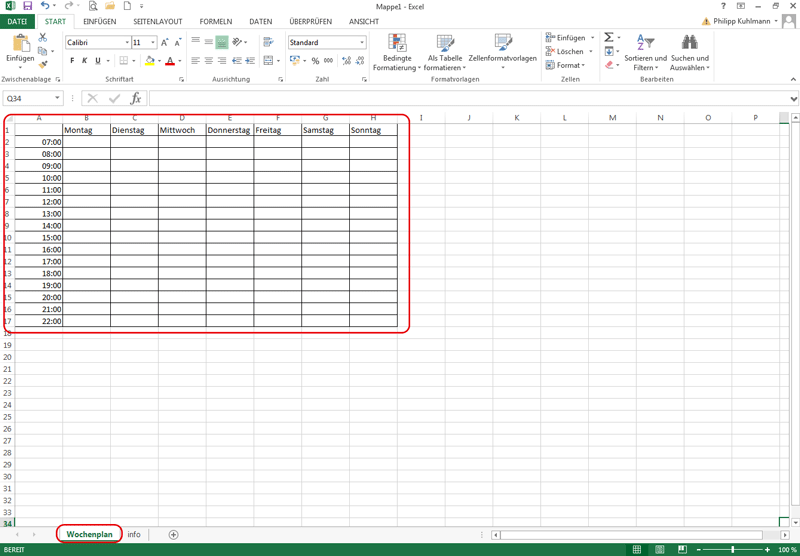
Task: Collapse the ribbon with the chevron
Action: [x=793, y=79]
